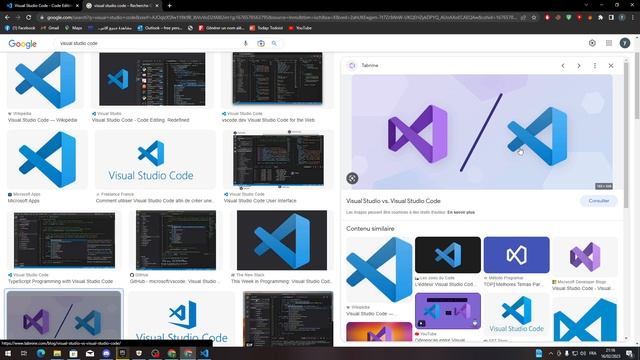Open the YouTube bookmark
Image resolution: width=640 pixels, height=360 pixels.
[300, 28]
